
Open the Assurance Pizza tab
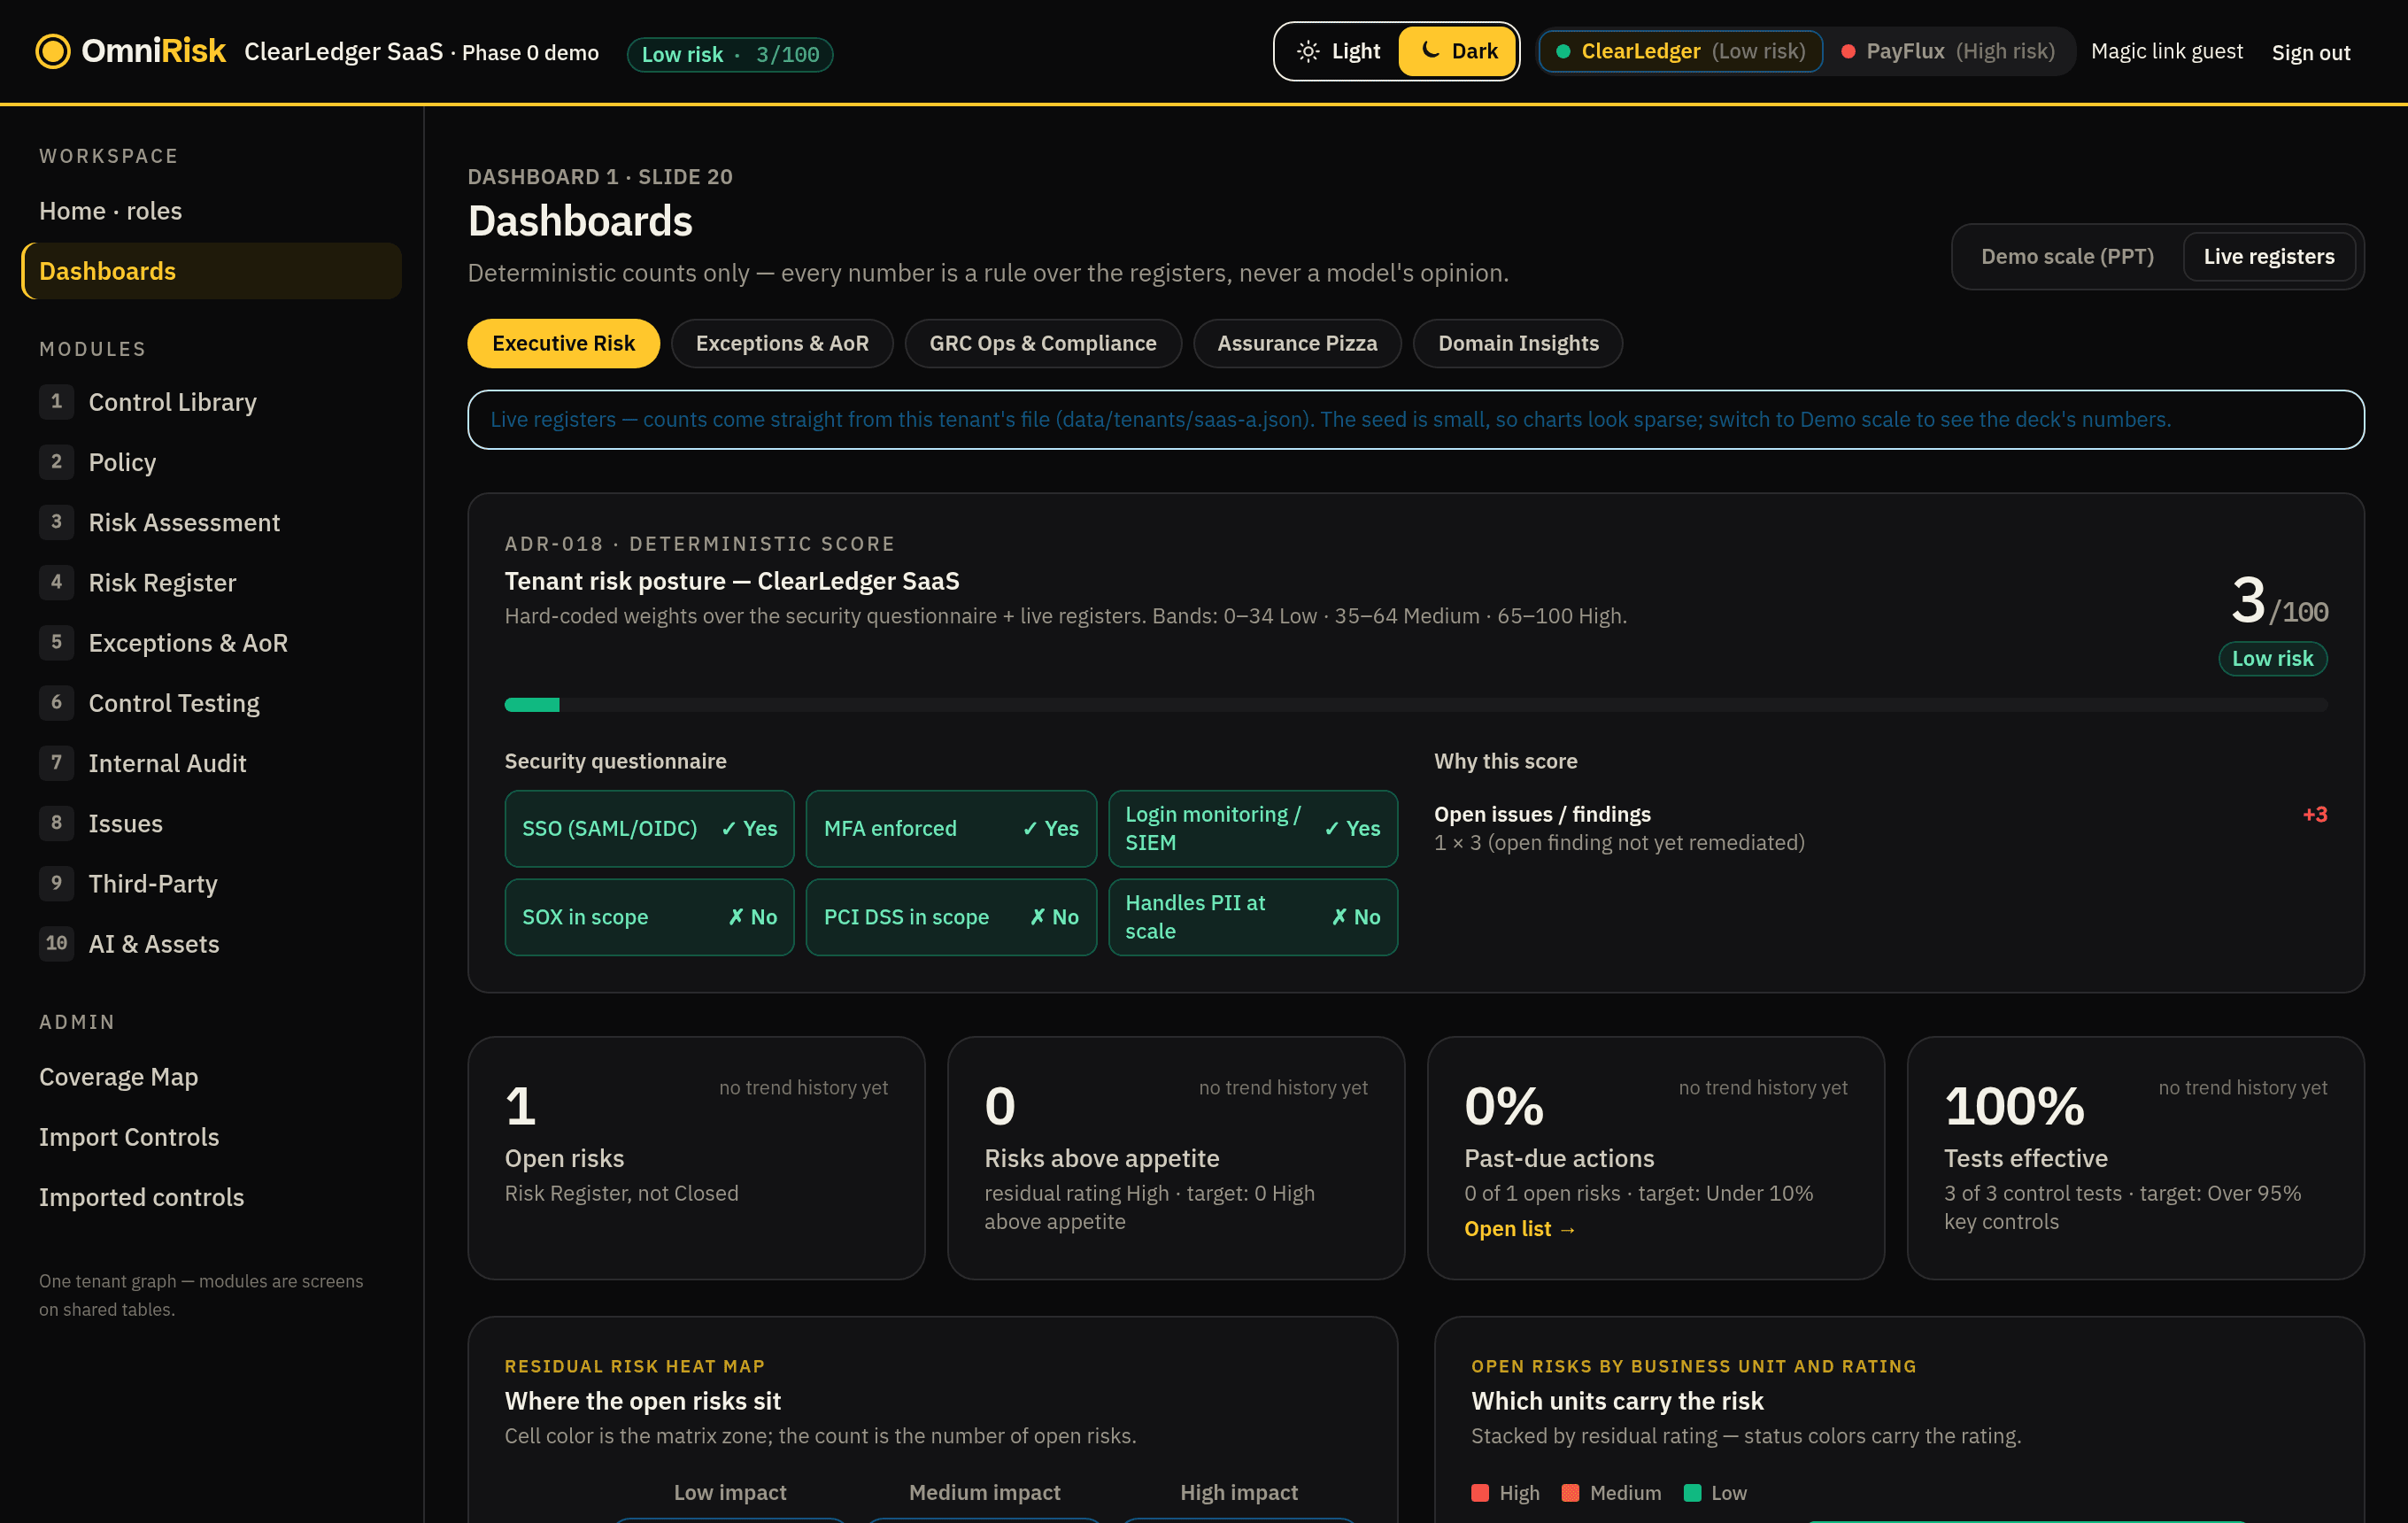(x=1297, y=343)
